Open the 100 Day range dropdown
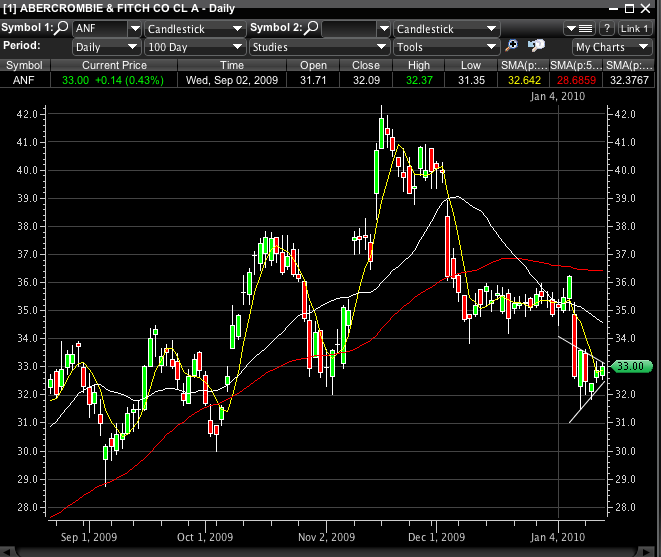Viewport: 661px width, 557px height. [x=194, y=46]
